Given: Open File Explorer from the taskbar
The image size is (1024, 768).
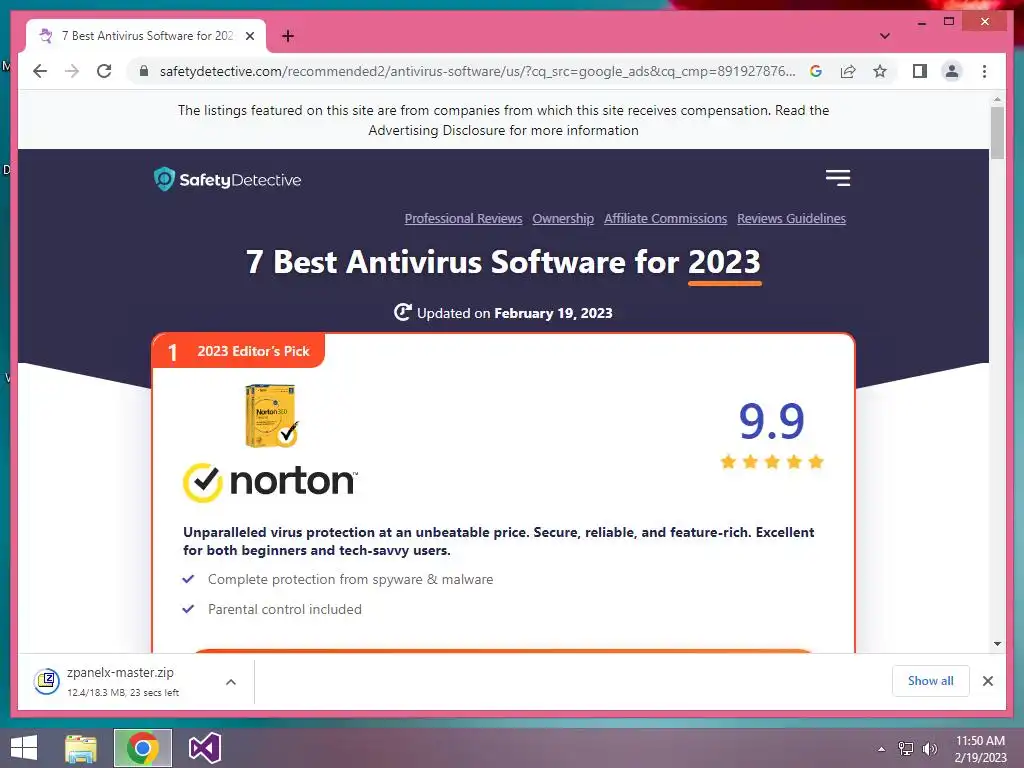Looking at the screenshot, I should pos(81,748).
